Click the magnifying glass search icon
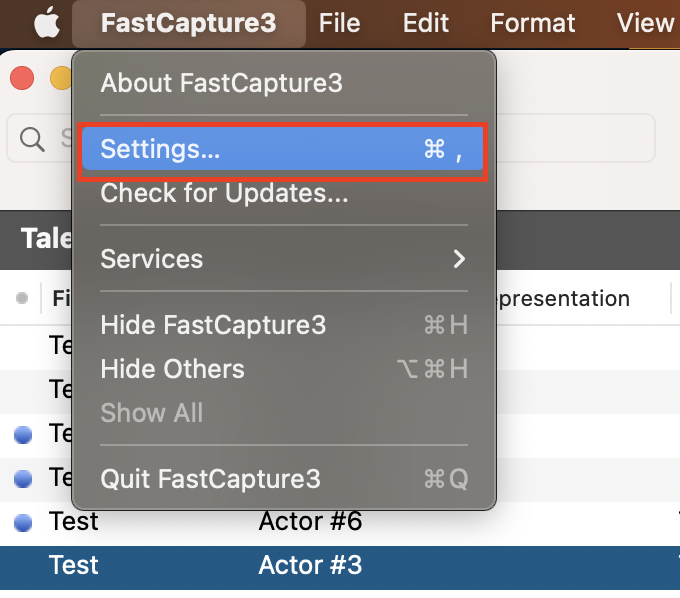The width and height of the screenshot is (680, 598). point(32,139)
